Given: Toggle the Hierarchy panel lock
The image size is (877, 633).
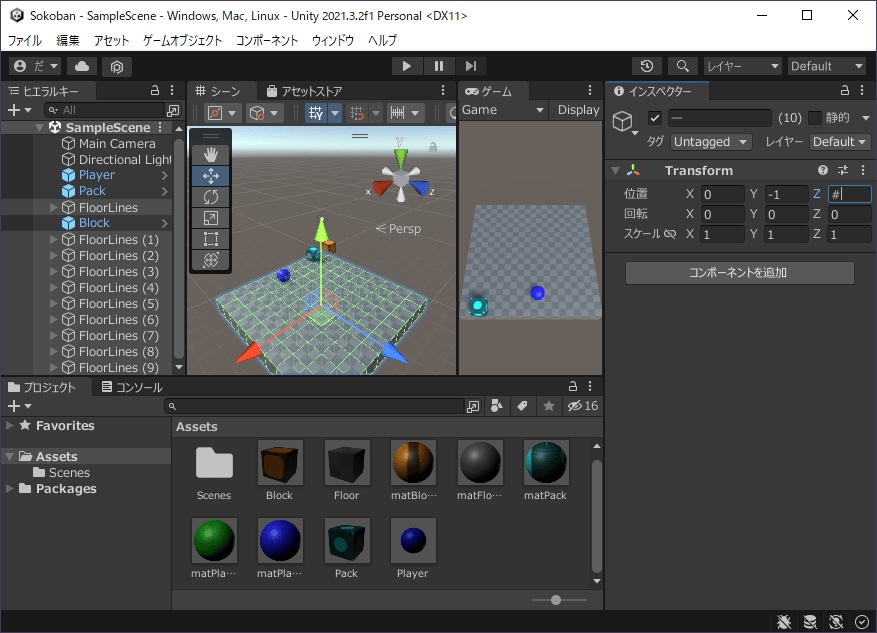Looking at the screenshot, I should pyautogui.click(x=155, y=91).
